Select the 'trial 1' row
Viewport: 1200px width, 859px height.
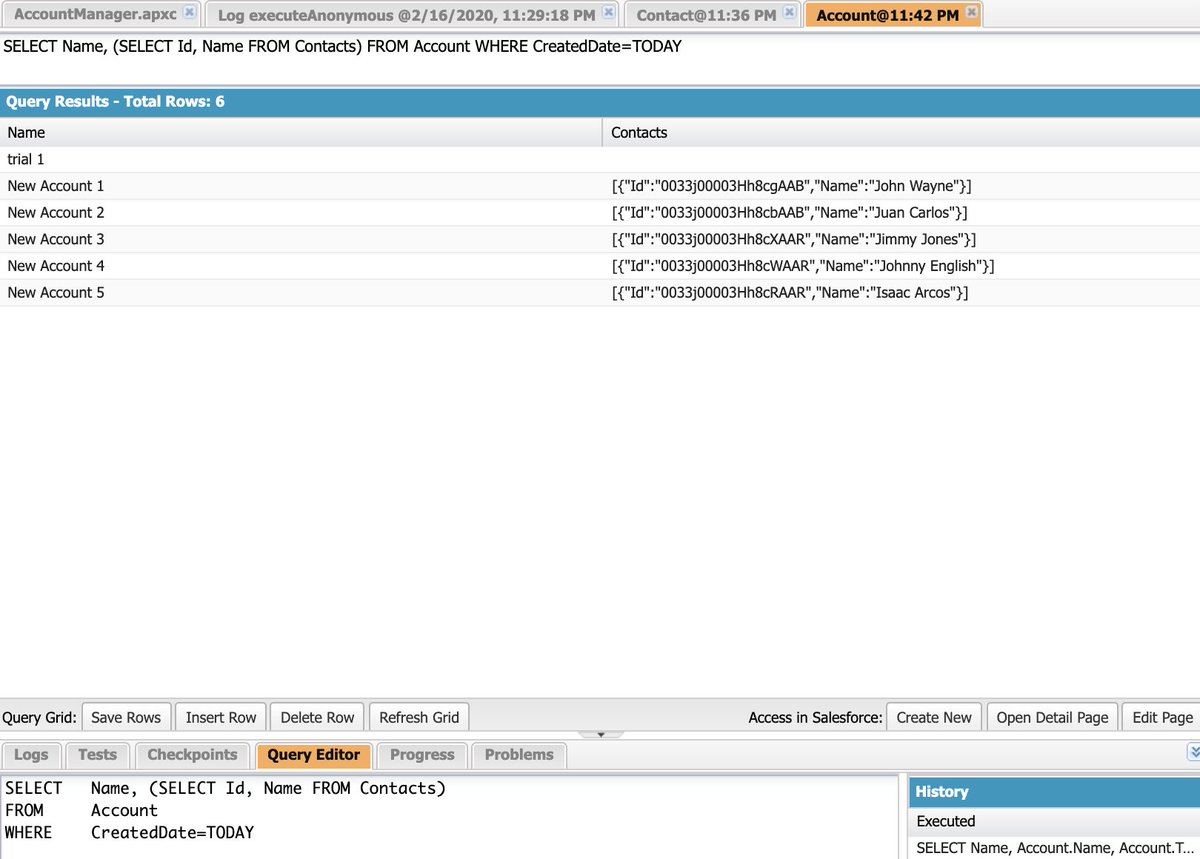[600, 159]
